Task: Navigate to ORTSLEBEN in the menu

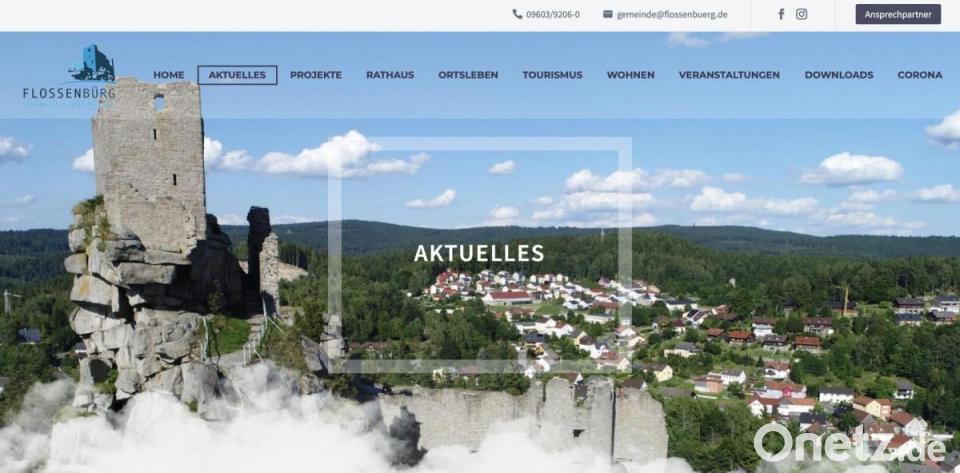Action: click(x=468, y=75)
